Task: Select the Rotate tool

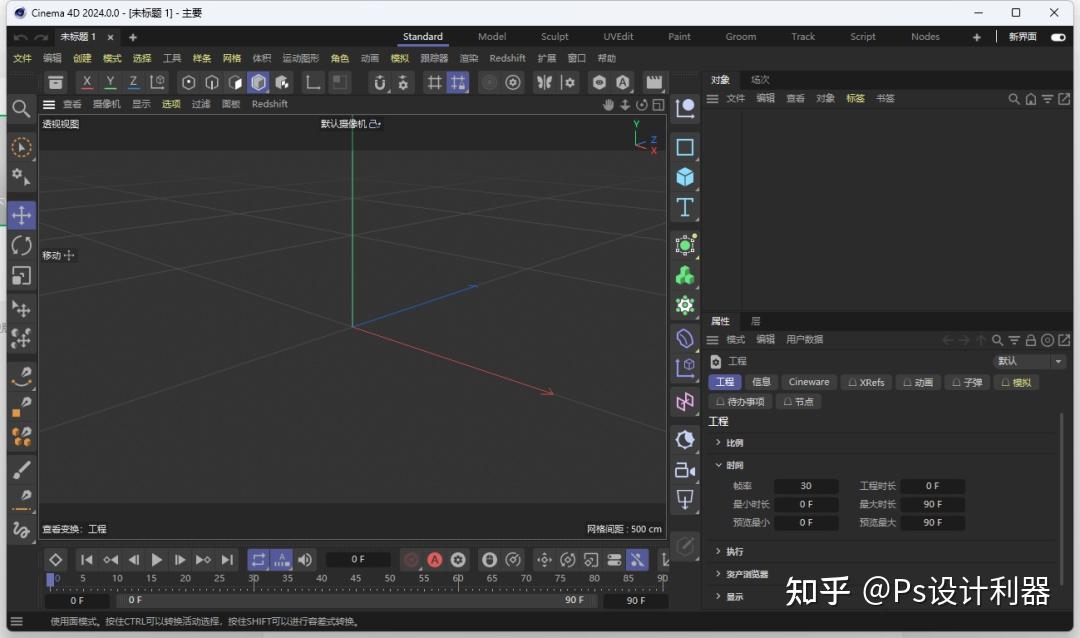Action: (x=21, y=245)
